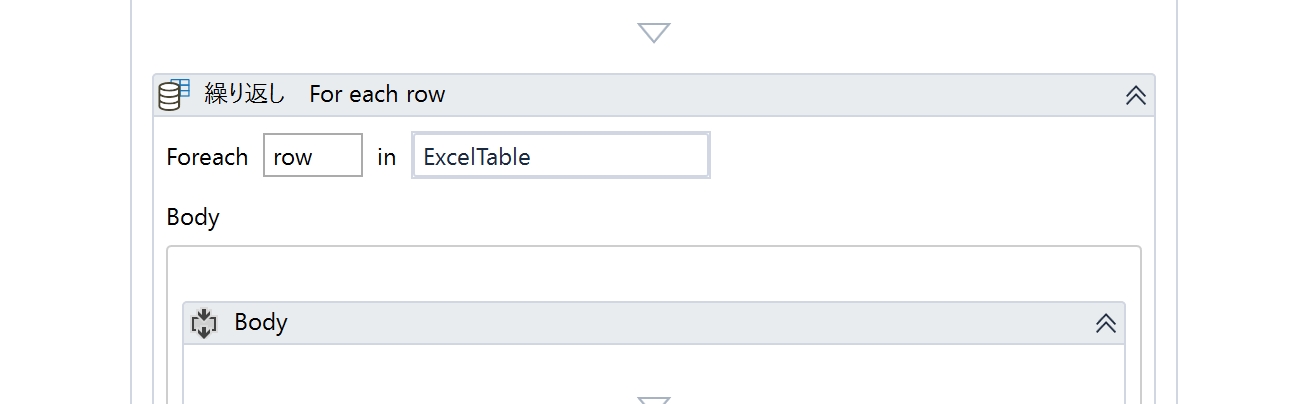Screen dimensions: 1315x404
Task: Click the '繰り返し' text in activity title
Action: (x=245, y=94)
